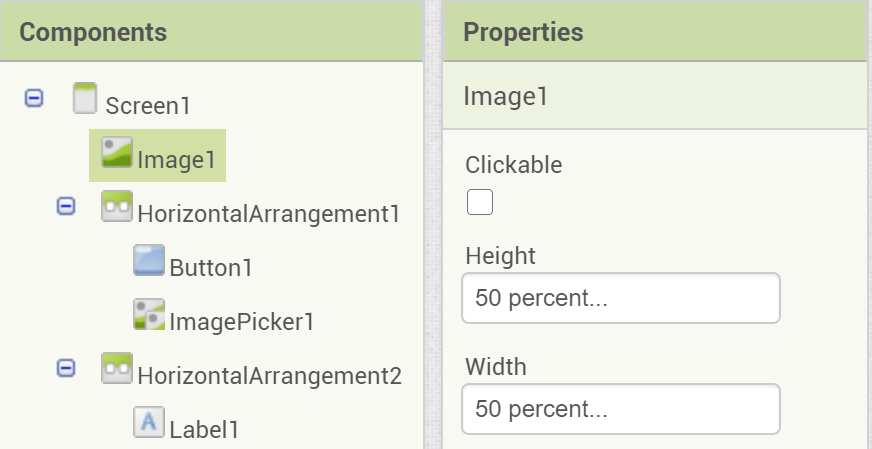Click the Label1 letter A icon

pyautogui.click(x=149, y=423)
